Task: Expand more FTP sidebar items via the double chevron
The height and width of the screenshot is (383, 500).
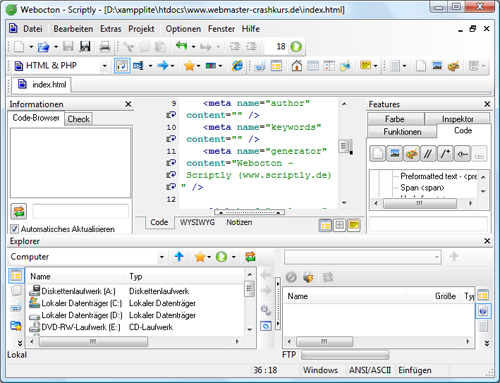Action: tap(487, 343)
